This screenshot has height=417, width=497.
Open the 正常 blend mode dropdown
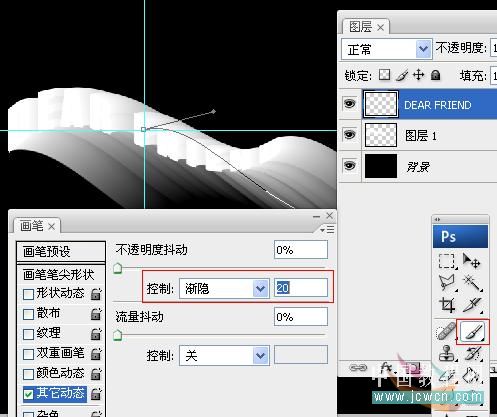point(387,49)
